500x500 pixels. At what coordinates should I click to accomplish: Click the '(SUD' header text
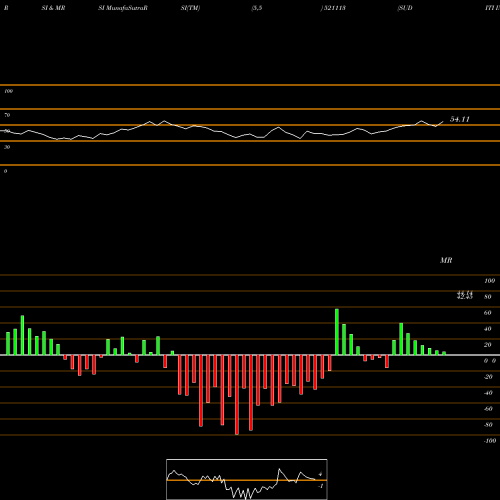405,8
